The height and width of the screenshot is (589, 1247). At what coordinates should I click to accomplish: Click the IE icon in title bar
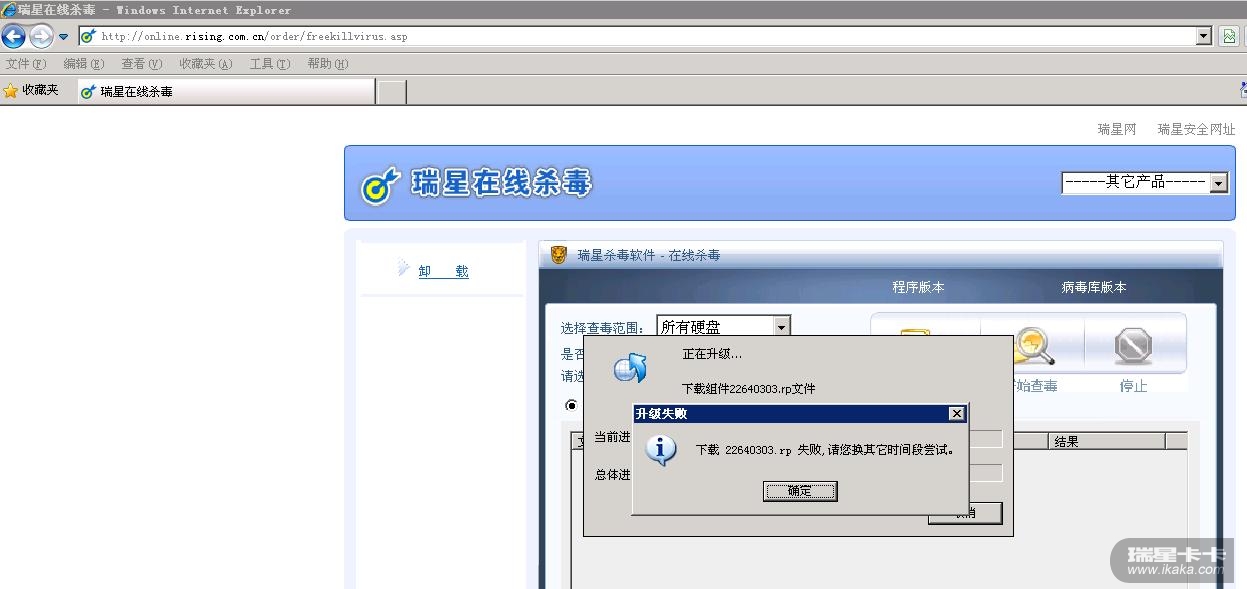coord(8,9)
